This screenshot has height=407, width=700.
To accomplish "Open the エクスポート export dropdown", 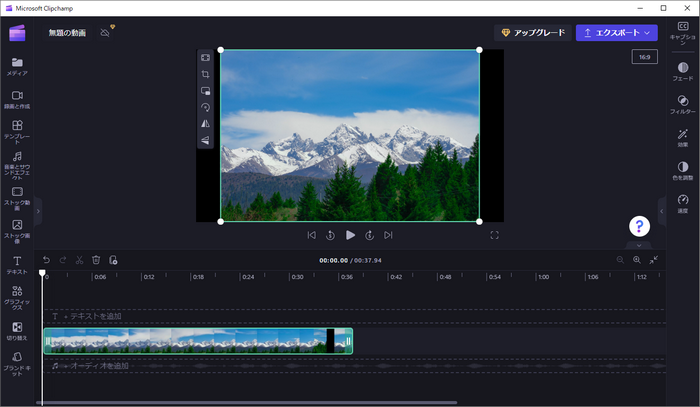I will coord(616,33).
